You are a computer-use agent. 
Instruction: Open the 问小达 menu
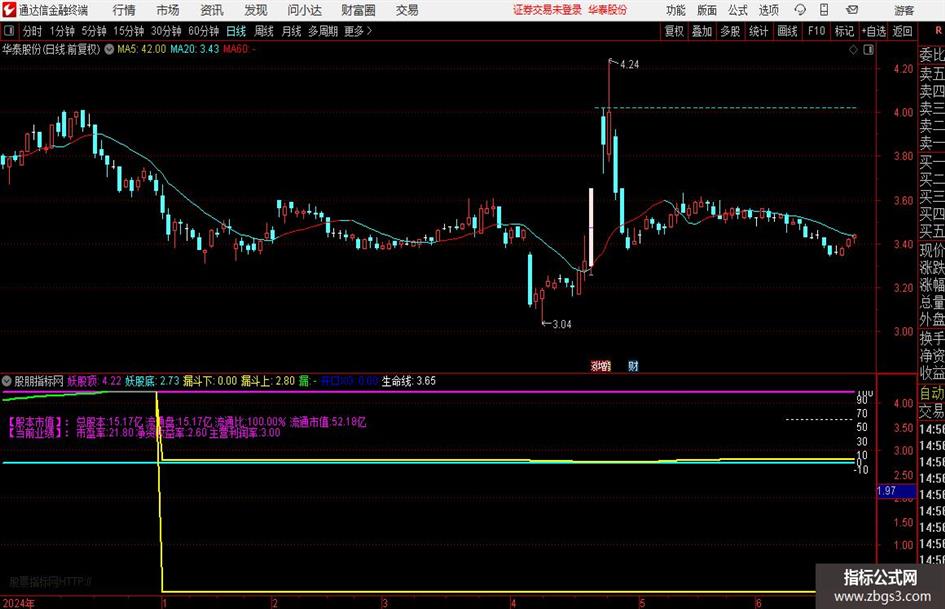(x=304, y=10)
